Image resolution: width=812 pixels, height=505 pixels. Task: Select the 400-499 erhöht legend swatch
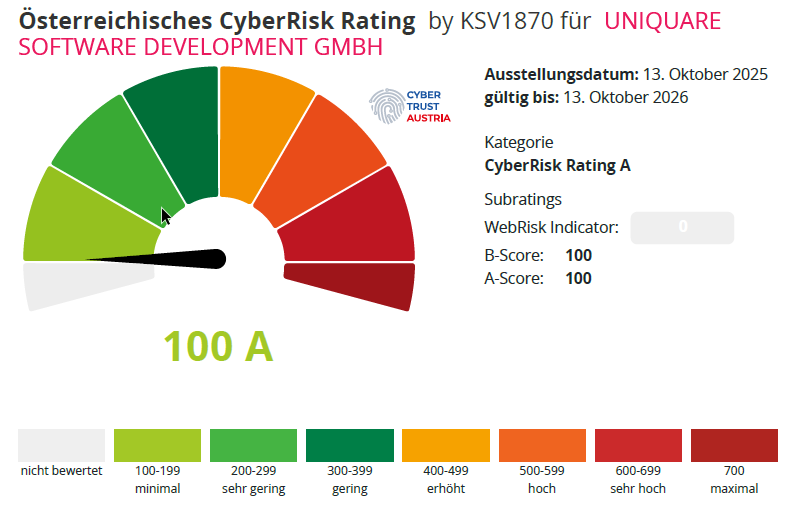coord(446,445)
